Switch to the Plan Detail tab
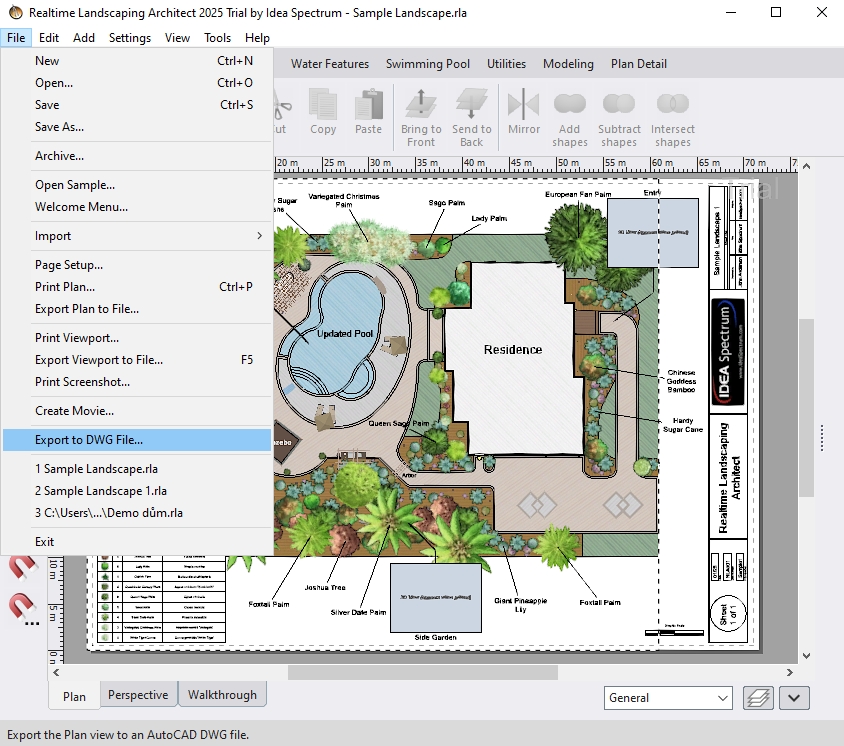This screenshot has width=844, height=746. click(x=639, y=64)
